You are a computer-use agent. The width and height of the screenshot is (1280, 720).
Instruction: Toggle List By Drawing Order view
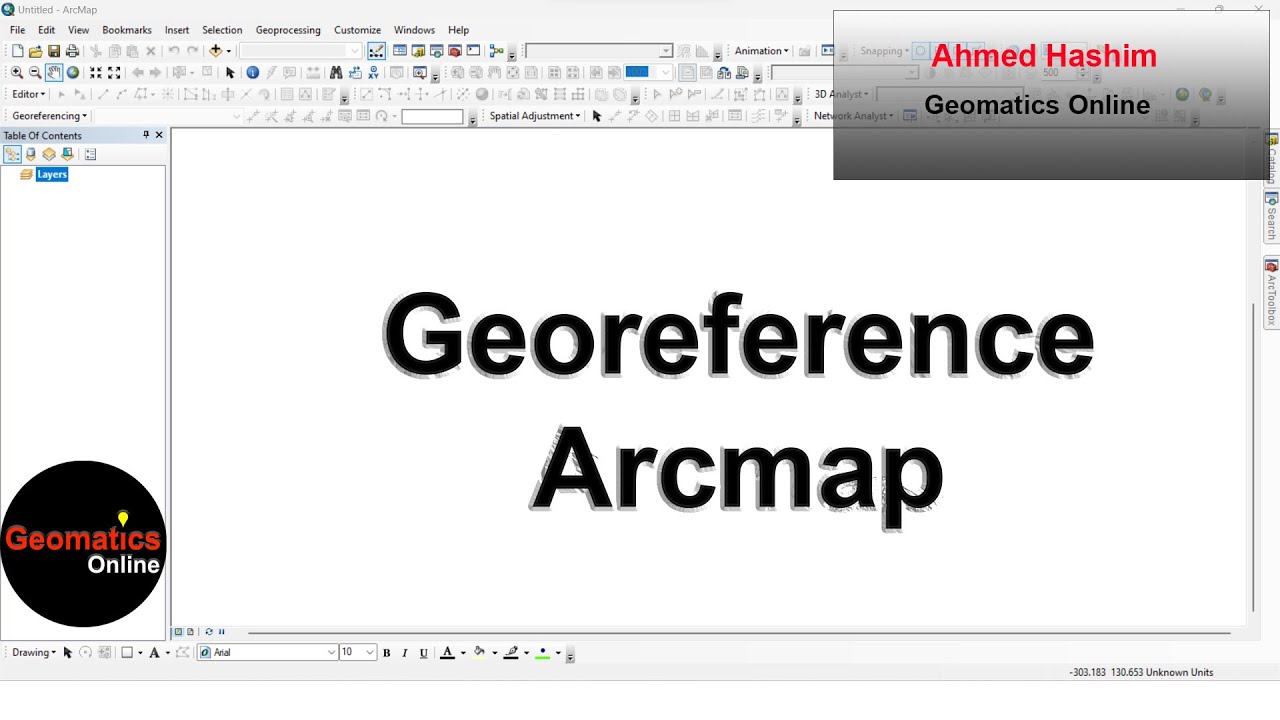13,154
